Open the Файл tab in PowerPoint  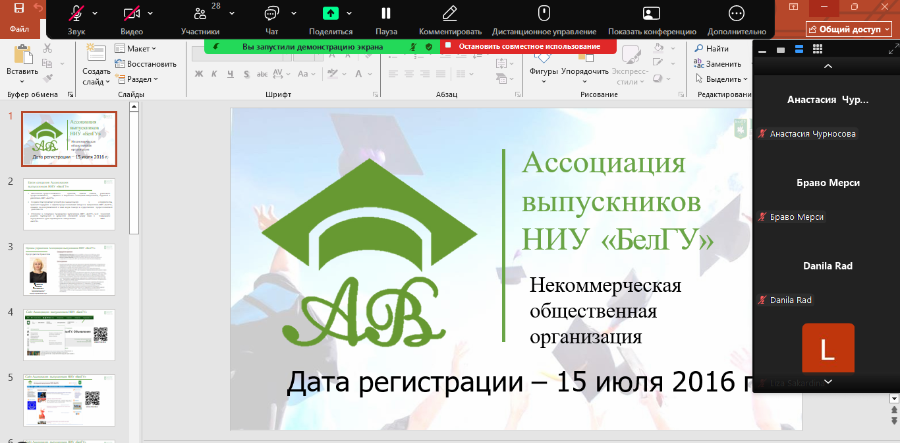click(x=20, y=28)
